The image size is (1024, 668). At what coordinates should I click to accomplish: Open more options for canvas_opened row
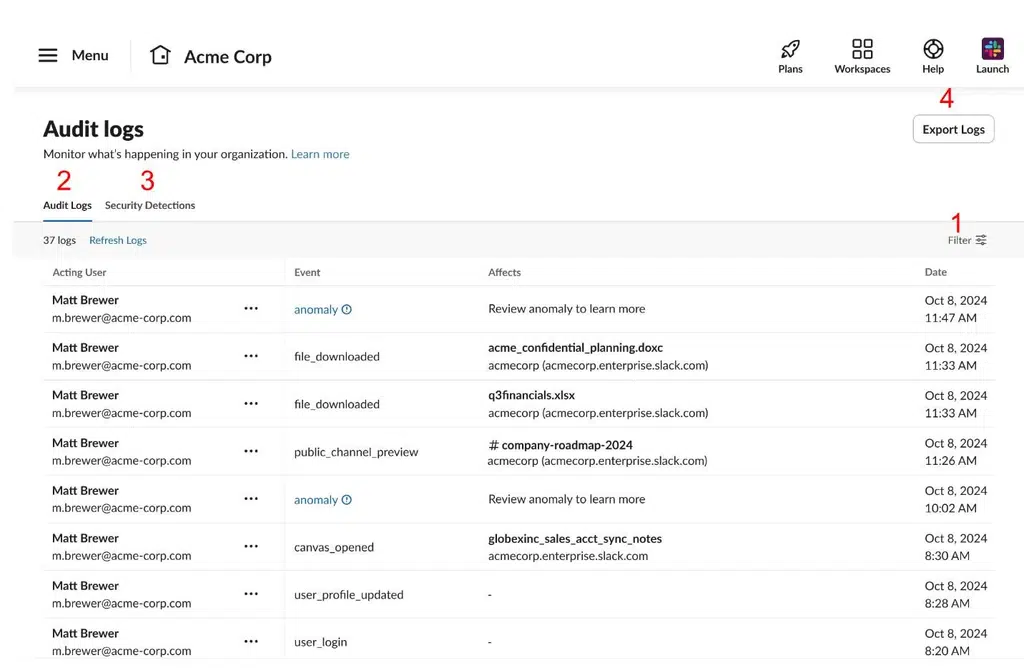(x=251, y=546)
